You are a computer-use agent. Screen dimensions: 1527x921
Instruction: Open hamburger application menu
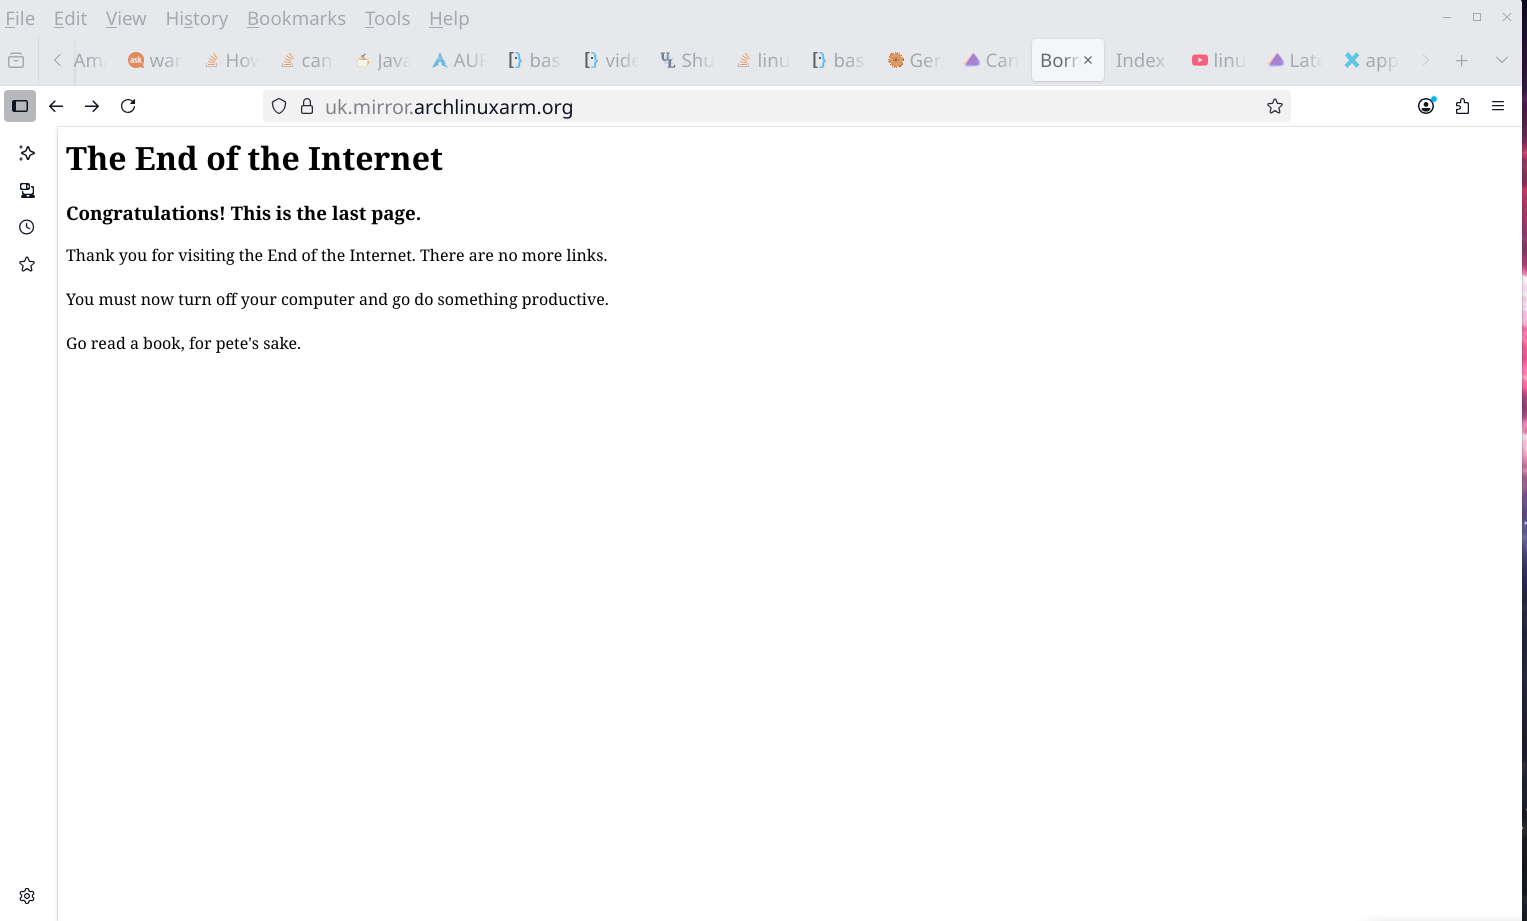[1498, 106]
